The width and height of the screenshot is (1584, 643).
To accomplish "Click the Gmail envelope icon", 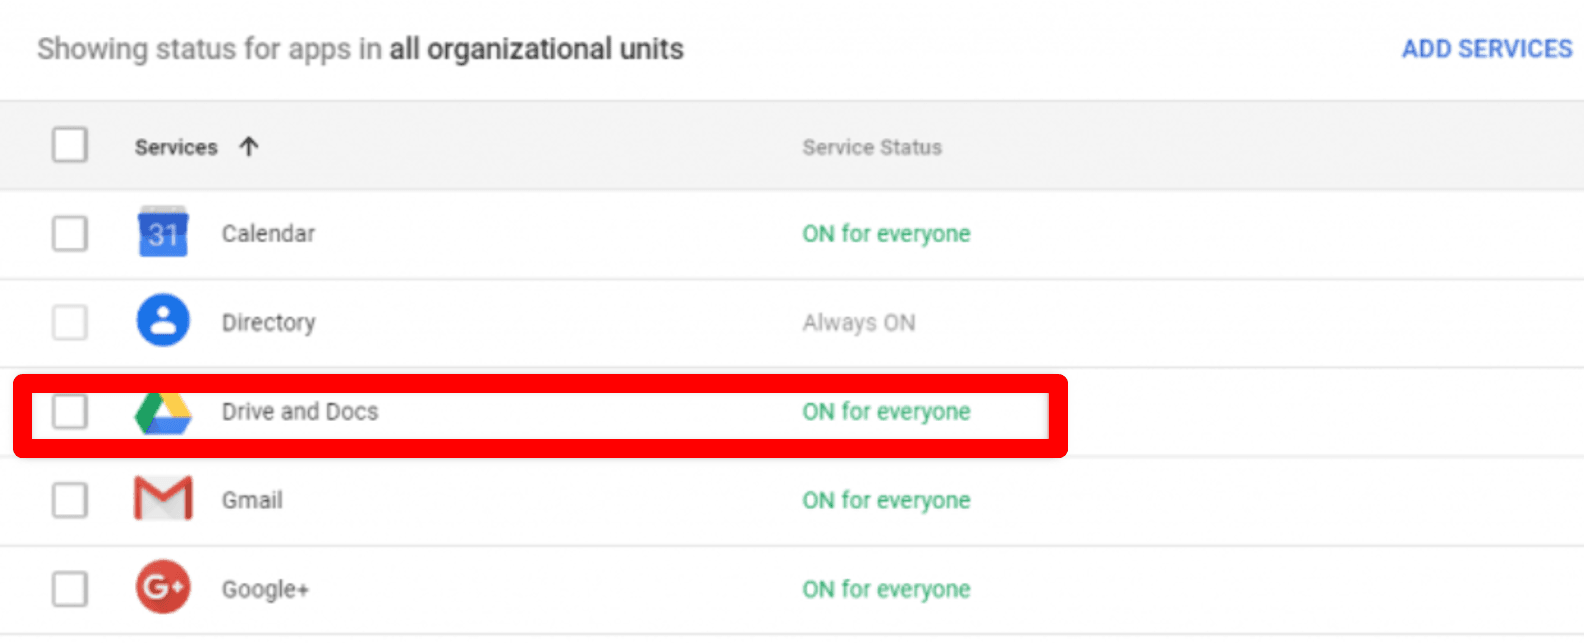I will click(163, 499).
